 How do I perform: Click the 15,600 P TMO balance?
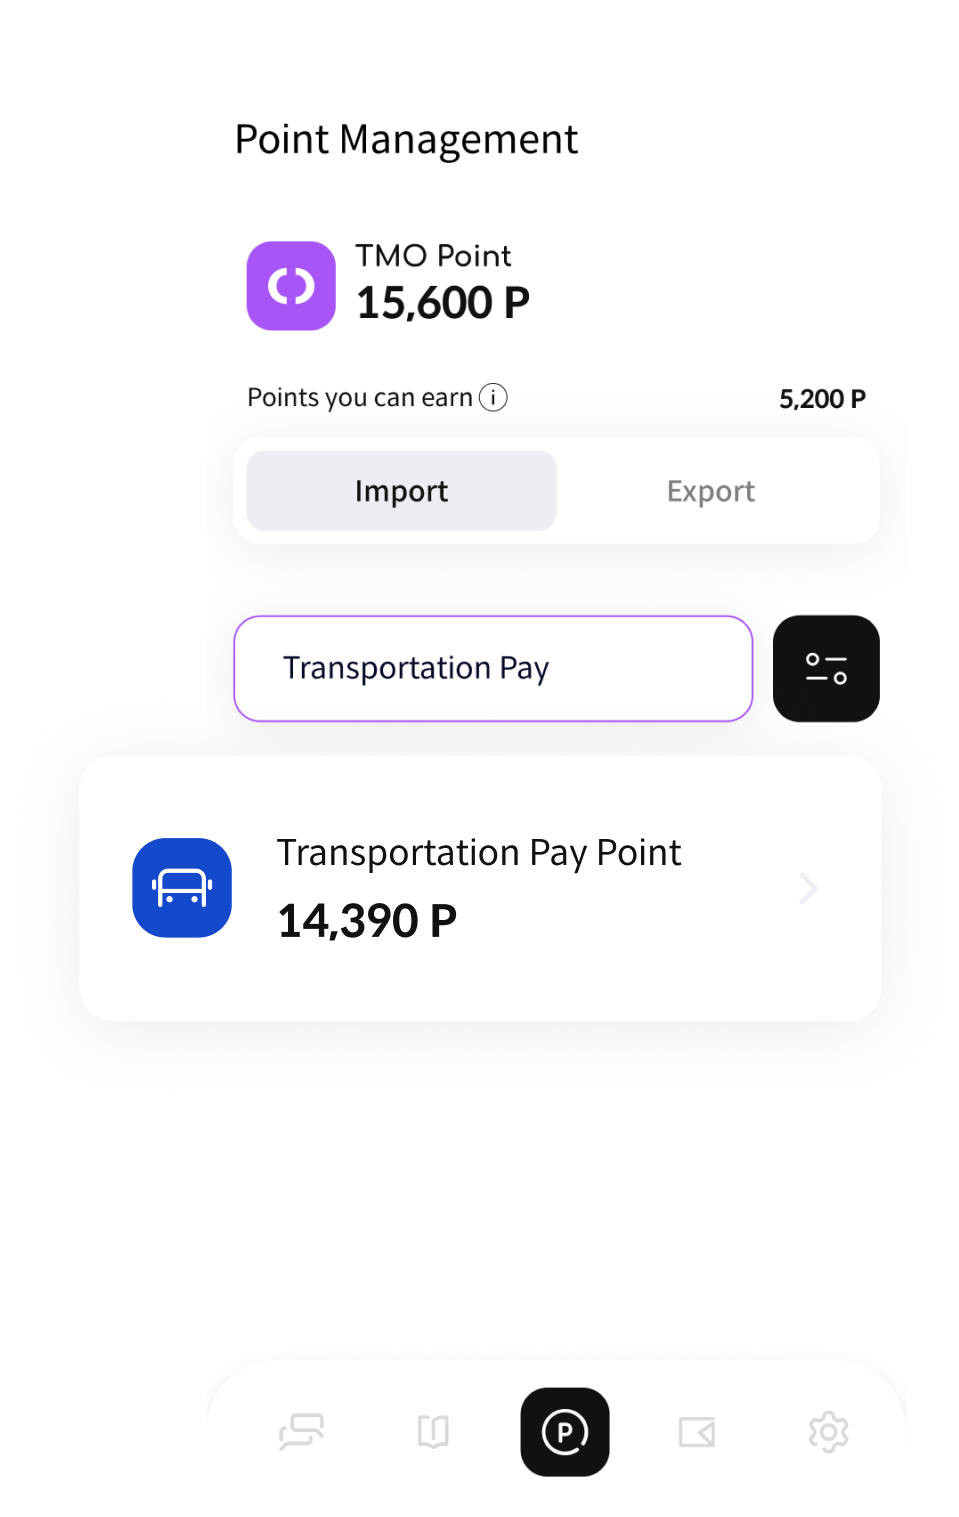pyautogui.click(x=443, y=303)
